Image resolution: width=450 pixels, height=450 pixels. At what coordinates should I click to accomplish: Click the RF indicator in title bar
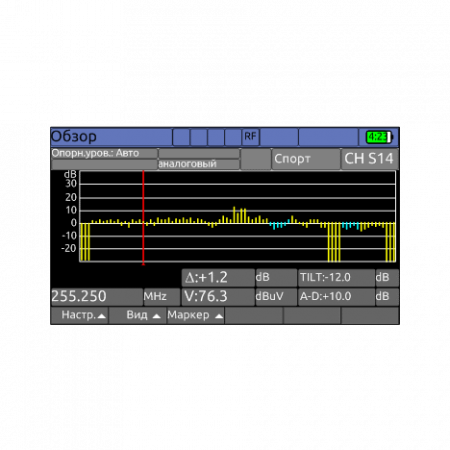[251, 136]
